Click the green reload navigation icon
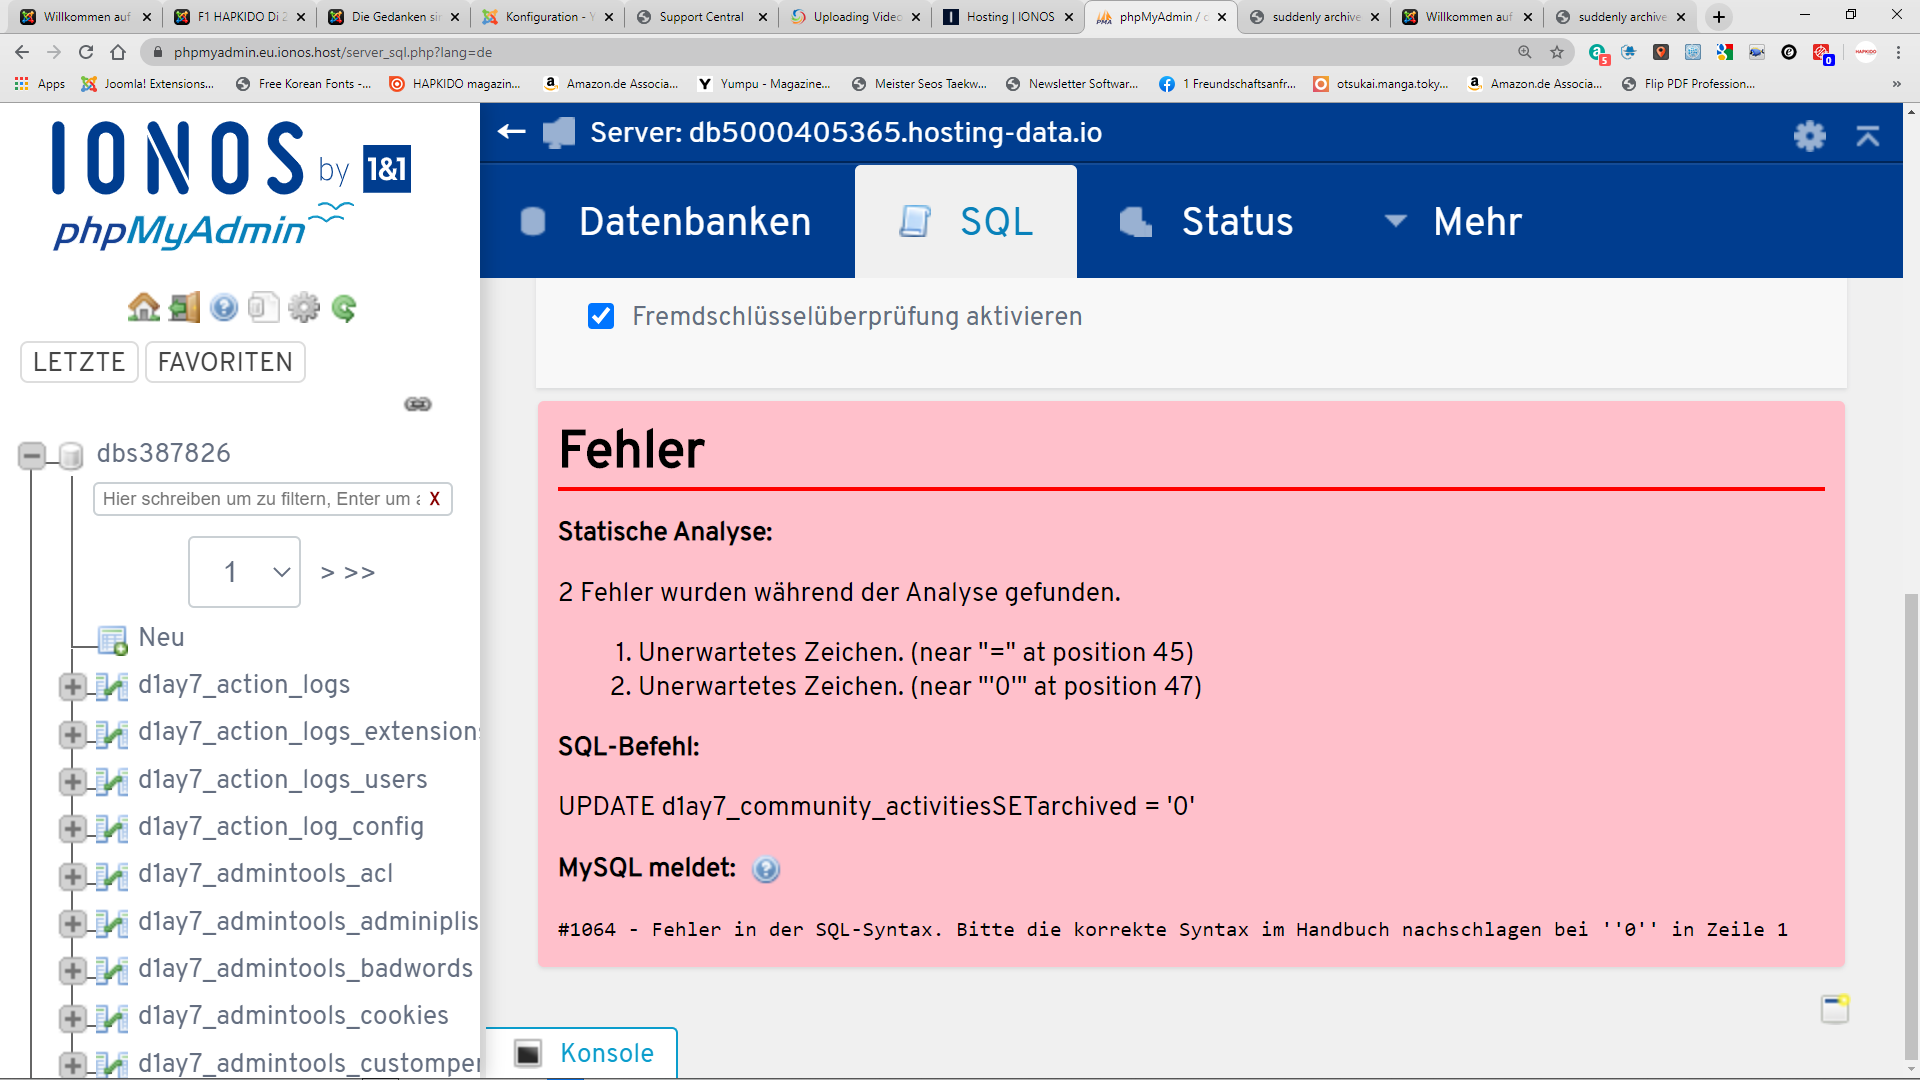This screenshot has width=1920, height=1080. (344, 308)
